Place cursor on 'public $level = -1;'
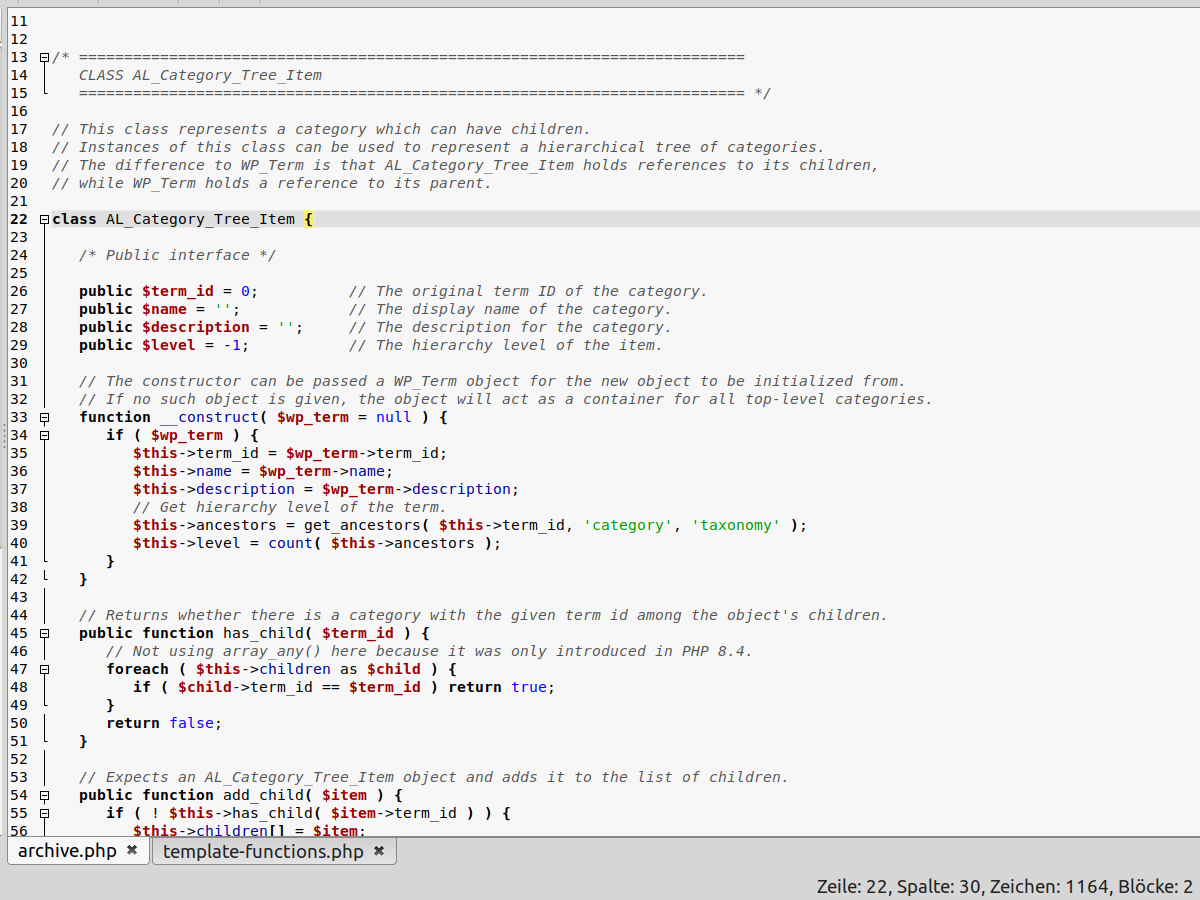 coord(164,345)
